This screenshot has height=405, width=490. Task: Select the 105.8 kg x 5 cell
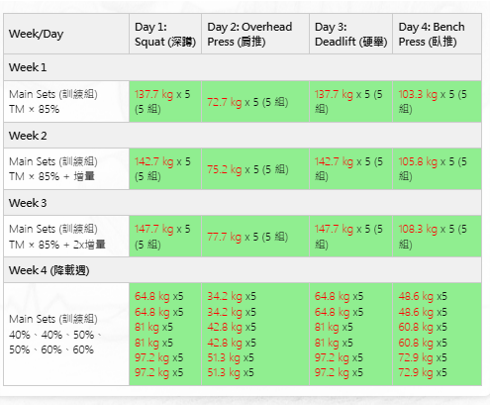[x=437, y=169]
